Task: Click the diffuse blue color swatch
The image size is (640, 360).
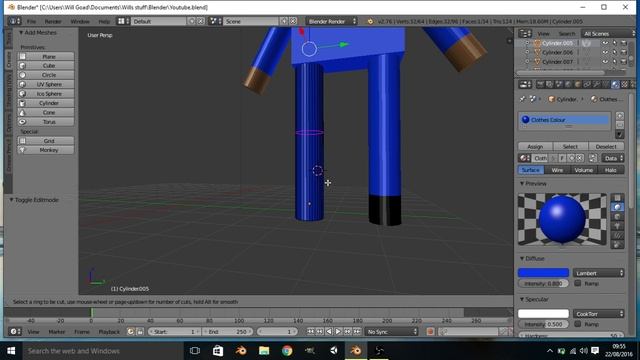Action: click(543, 273)
